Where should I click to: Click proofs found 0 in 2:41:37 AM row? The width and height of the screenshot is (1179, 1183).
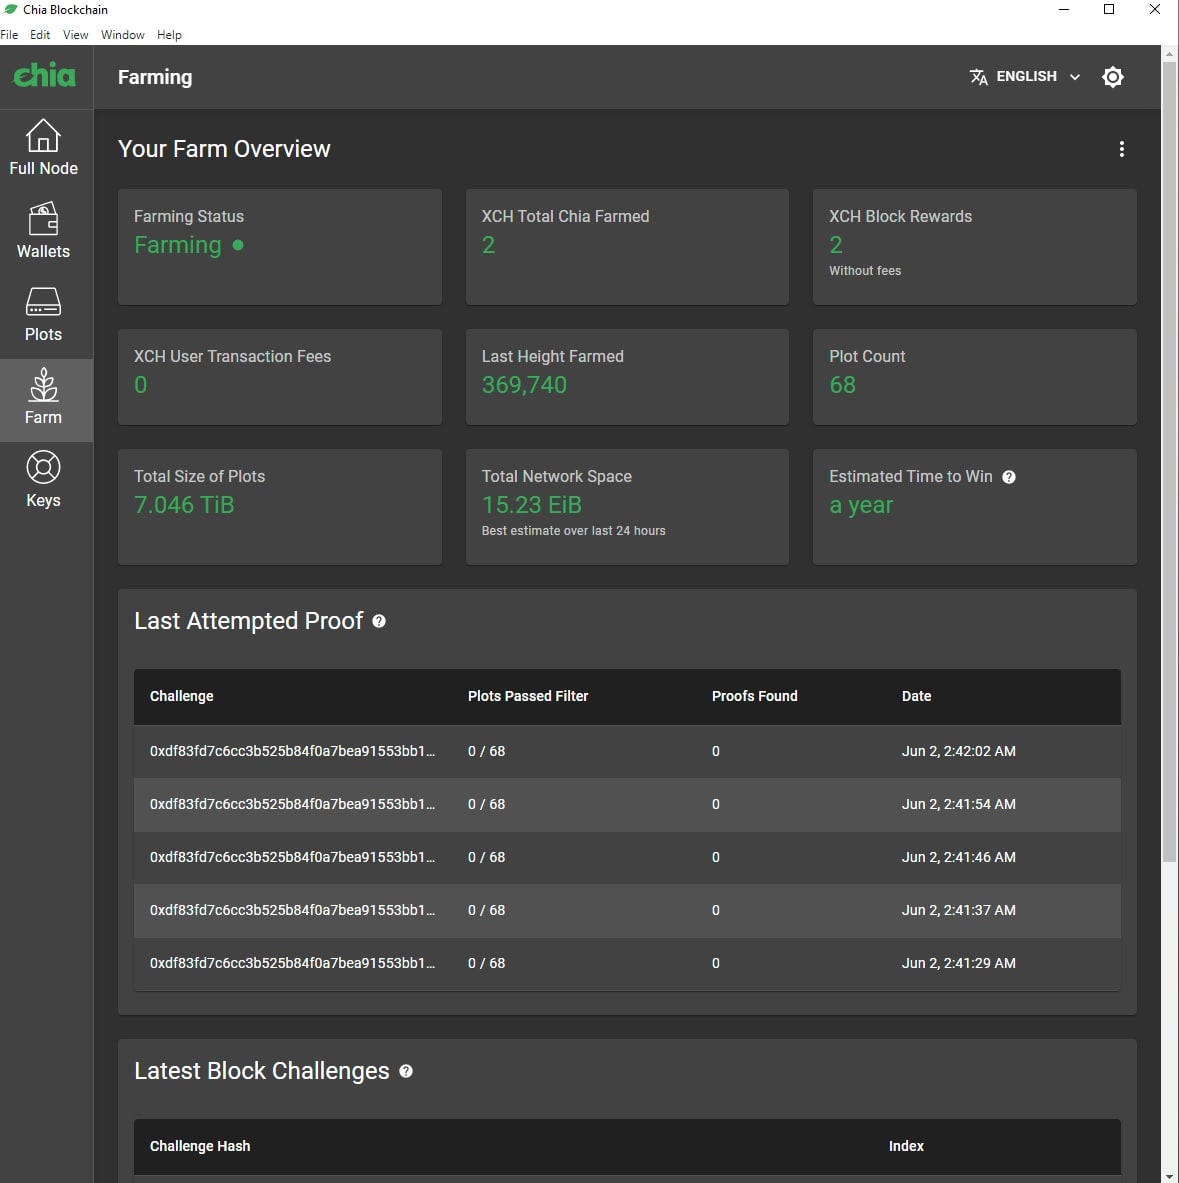(716, 910)
